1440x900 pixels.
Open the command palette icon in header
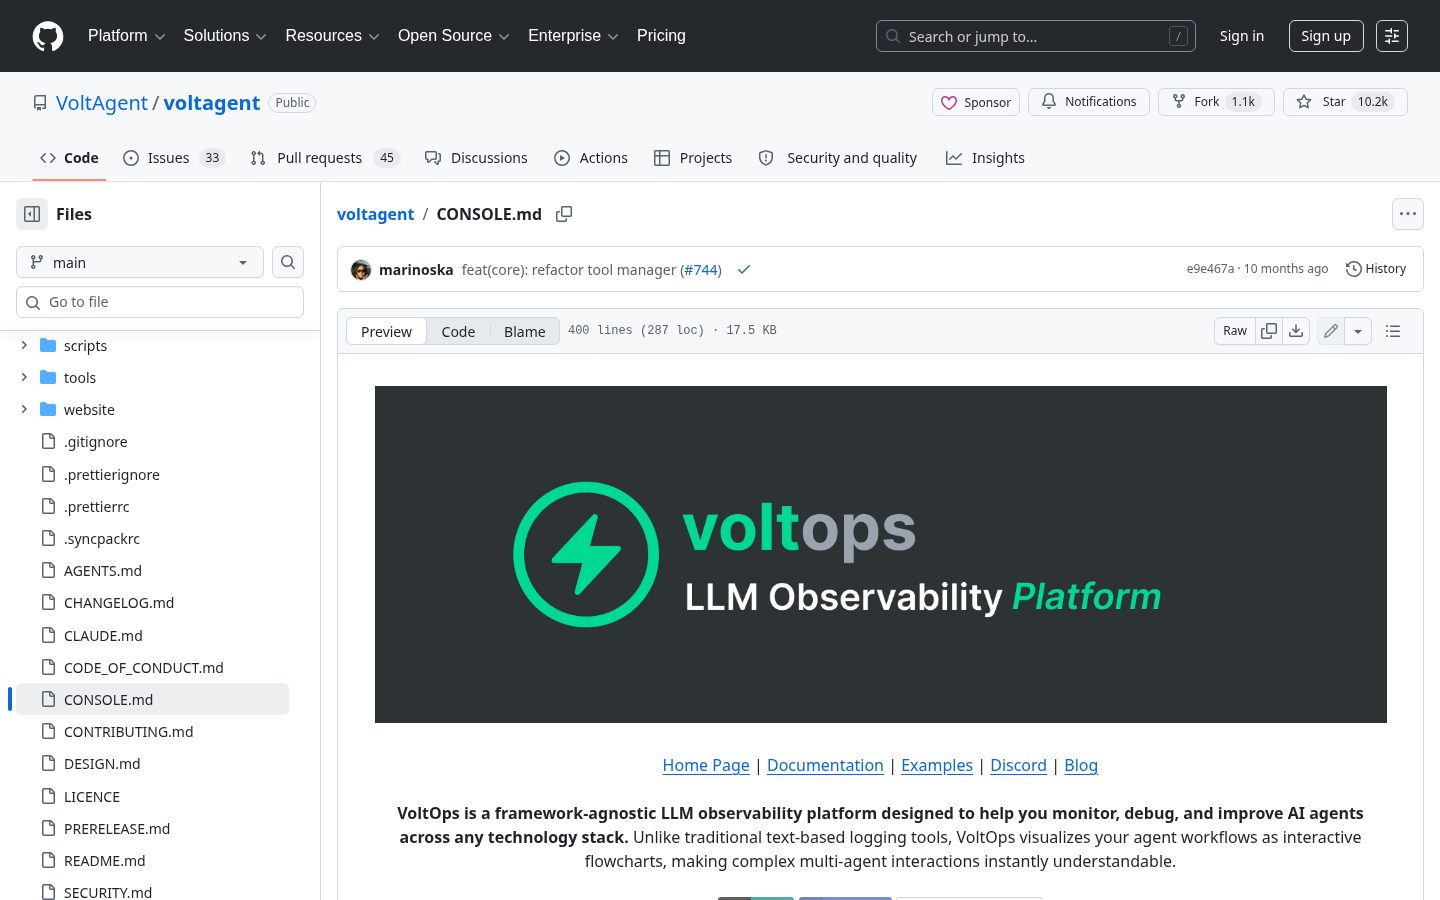click(1392, 36)
